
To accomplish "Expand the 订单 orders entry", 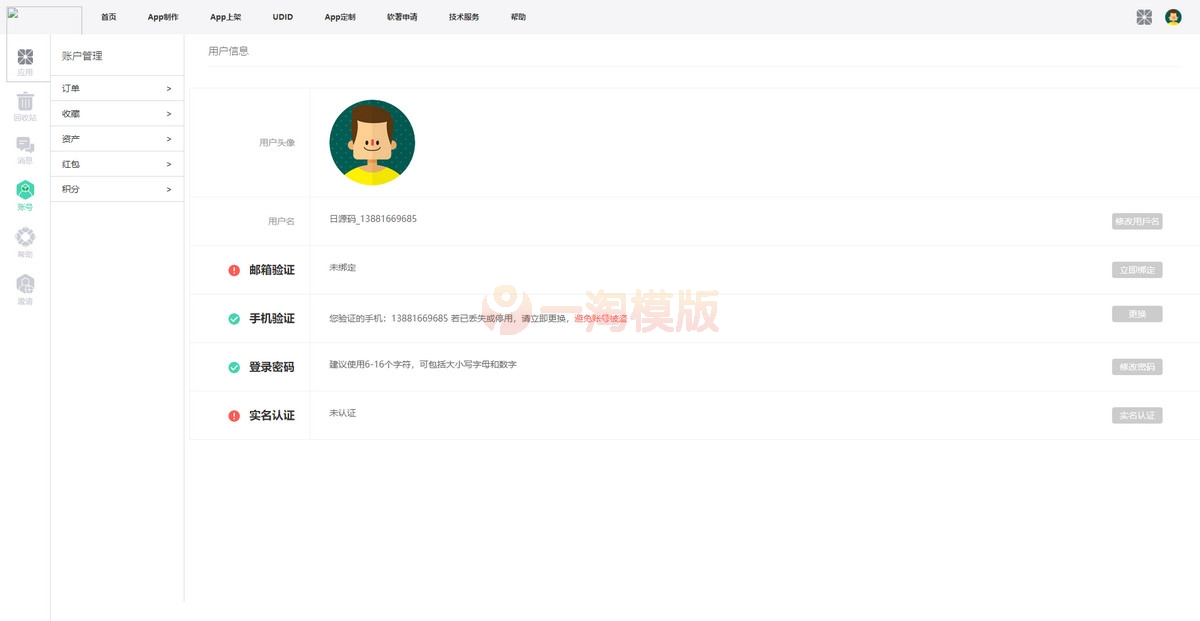I will [117, 88].
